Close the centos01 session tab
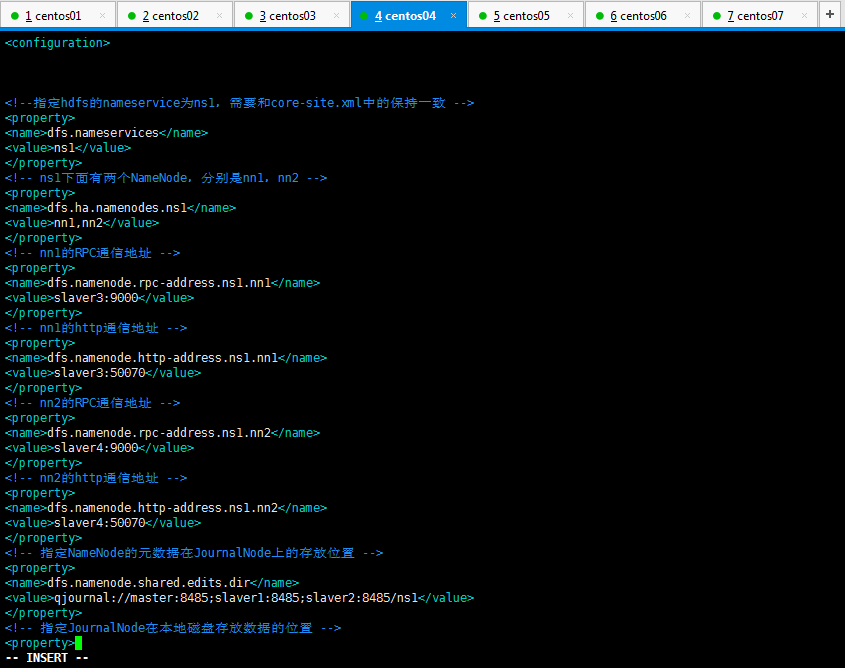 (x=103, y=16)
